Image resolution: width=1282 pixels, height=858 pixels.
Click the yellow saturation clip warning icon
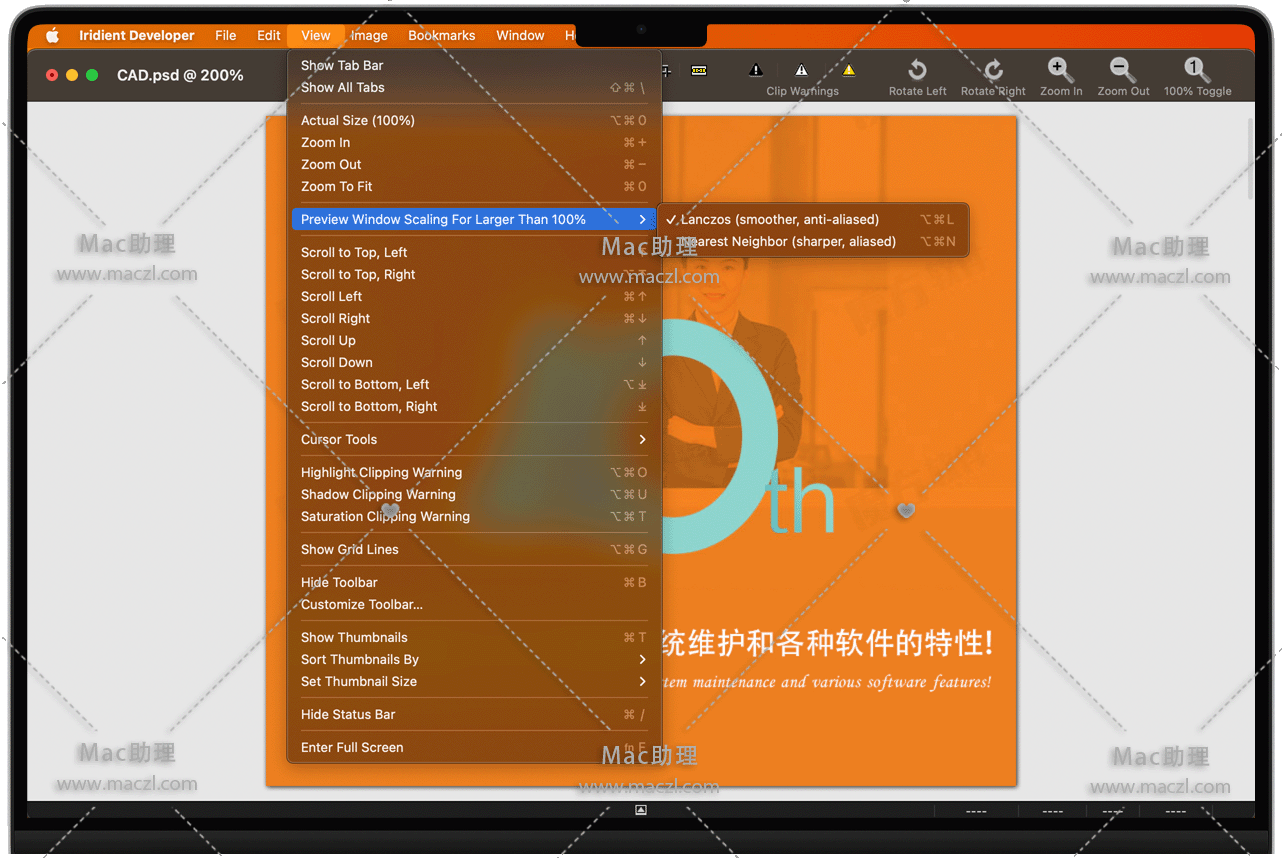[x=848, y=70]
